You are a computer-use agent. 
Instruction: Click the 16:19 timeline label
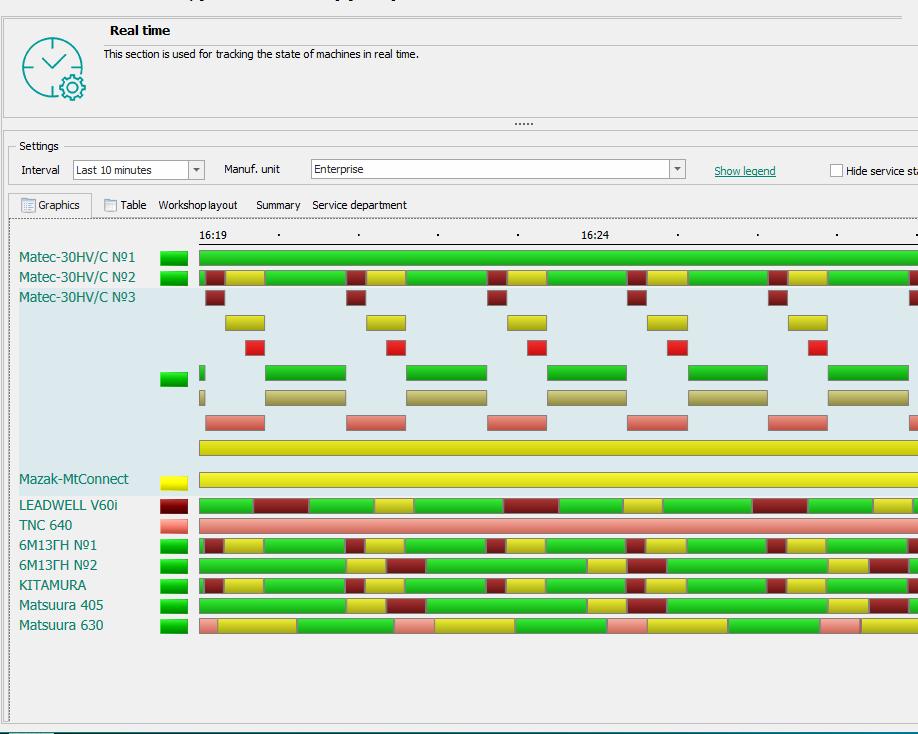[213, 235]
